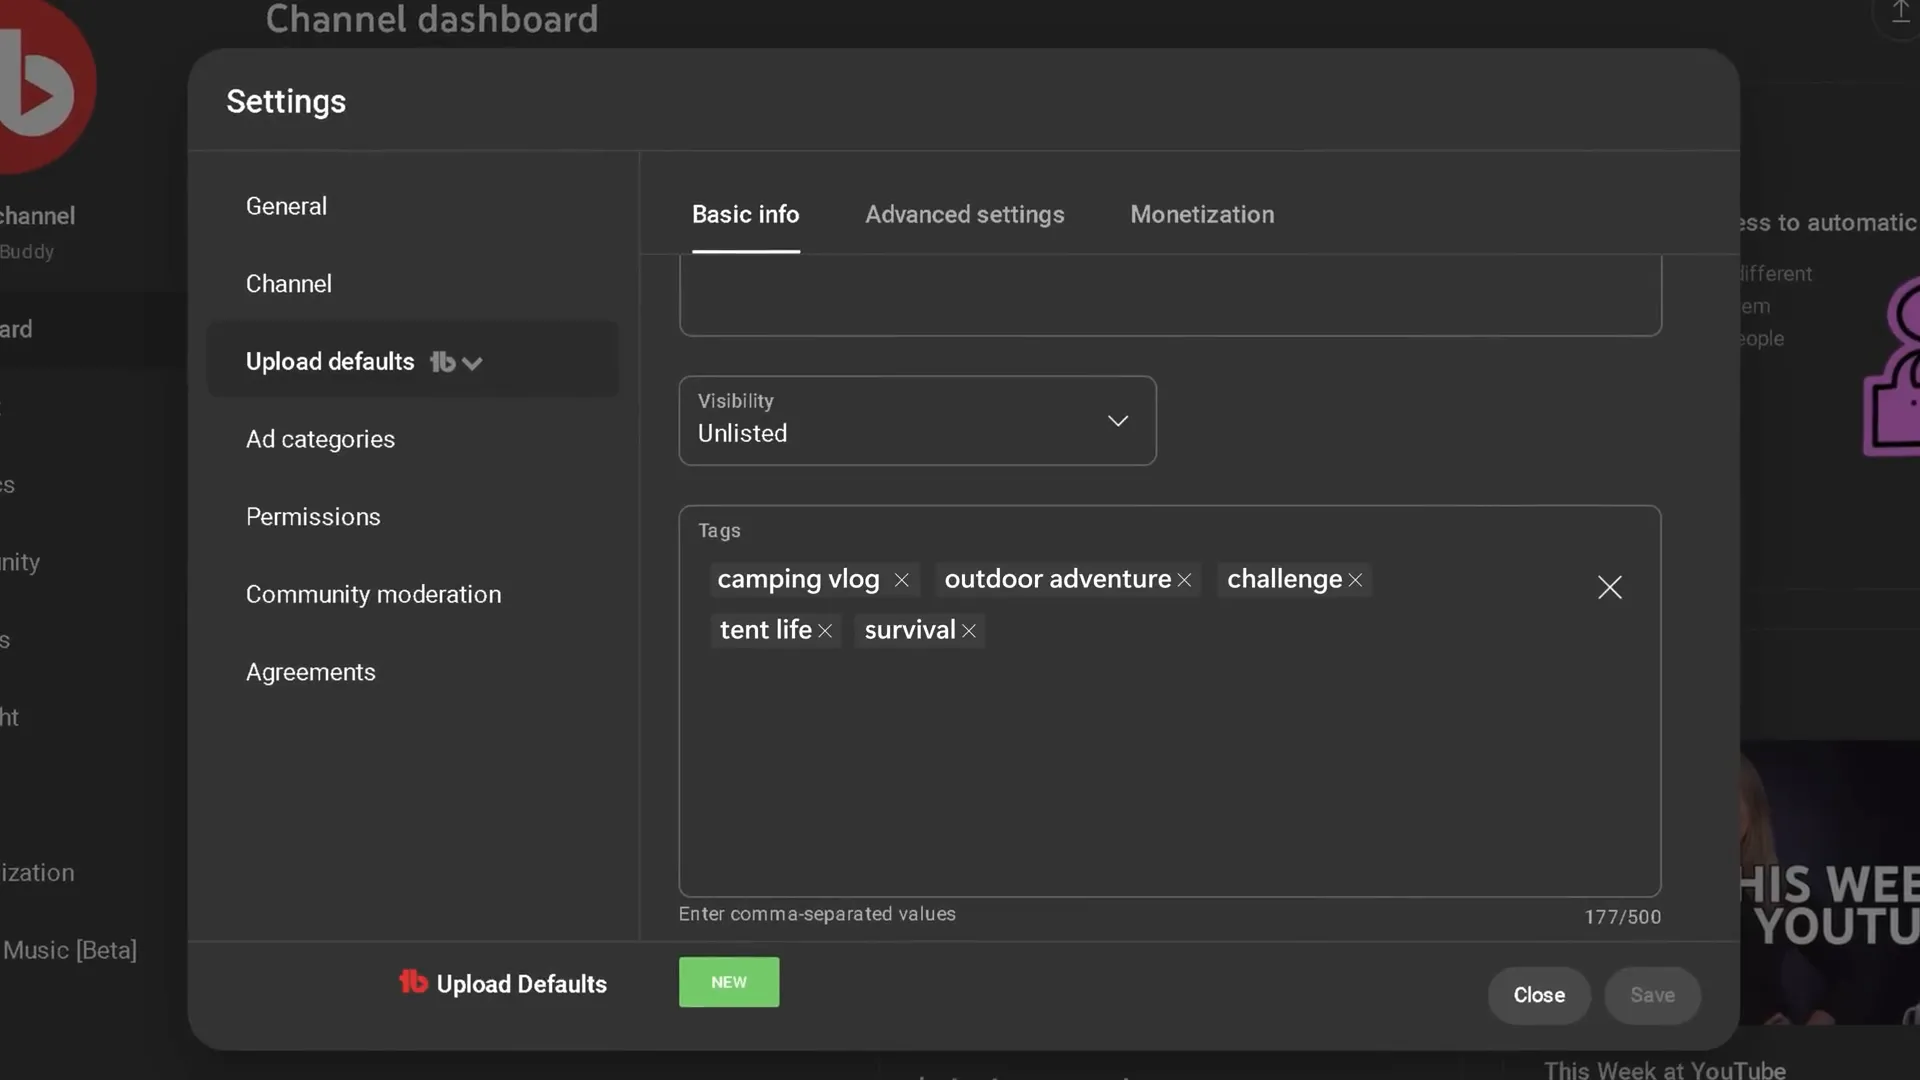This screenshot has height=1080, width=1920.
Task: Click the green NEW badge
Action: (x=728, y=982)
